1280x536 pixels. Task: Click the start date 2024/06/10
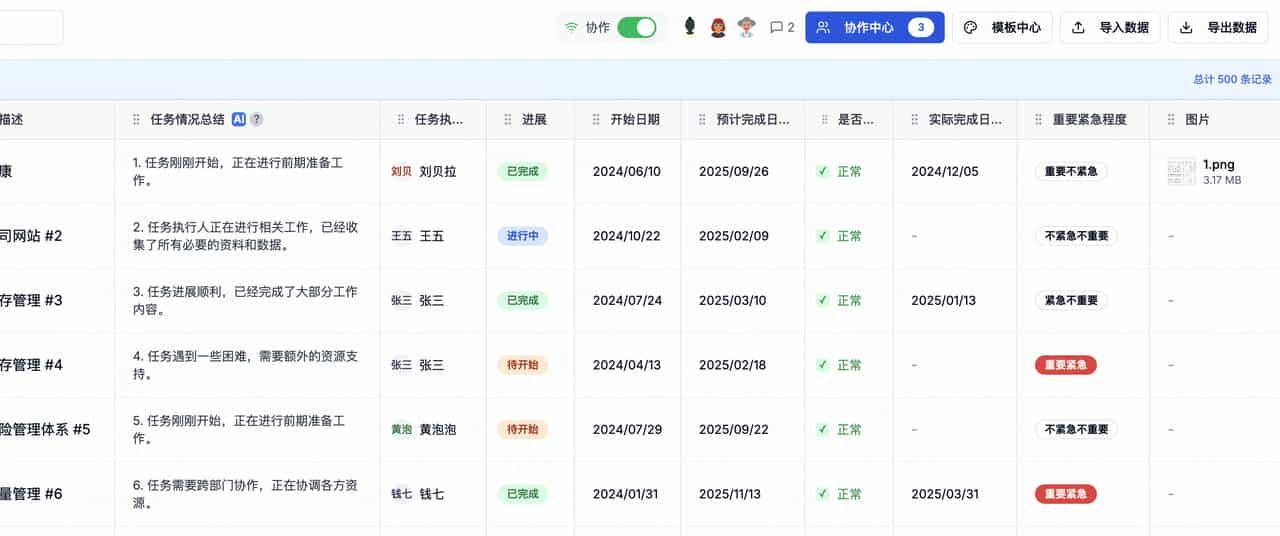tap(627, 172)
